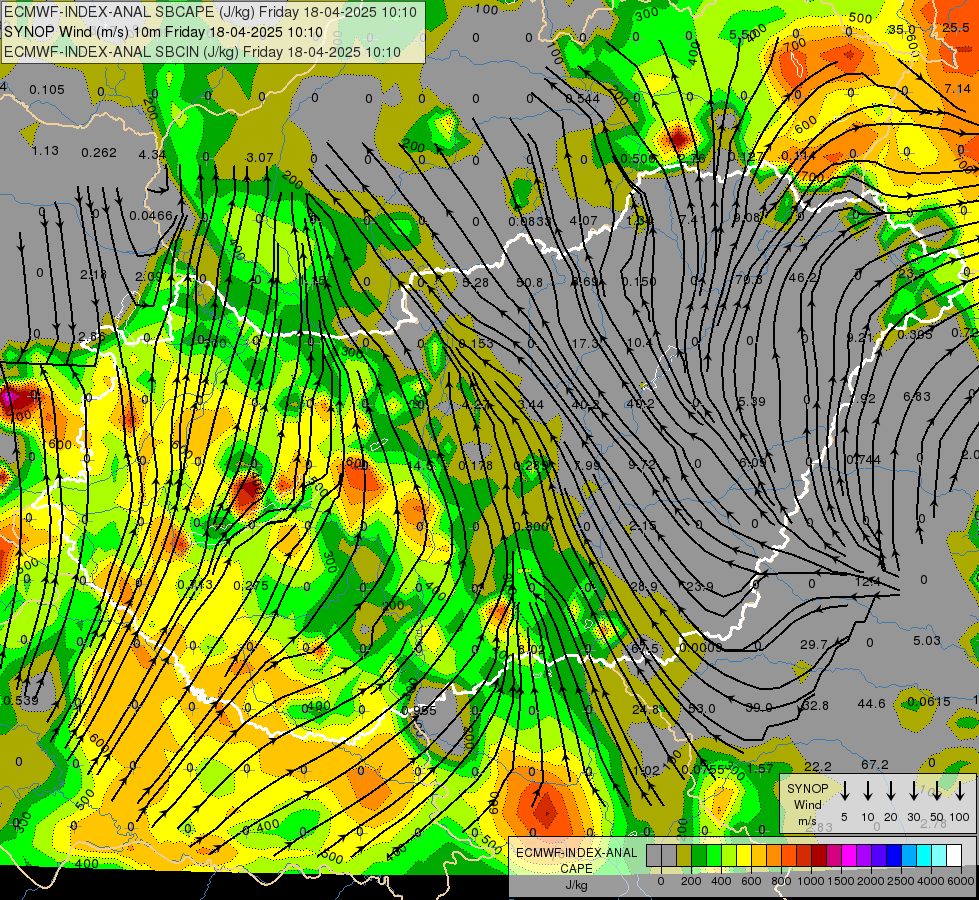Click the station value 5.28
This screenshot has width=979, height=900.
475,282
